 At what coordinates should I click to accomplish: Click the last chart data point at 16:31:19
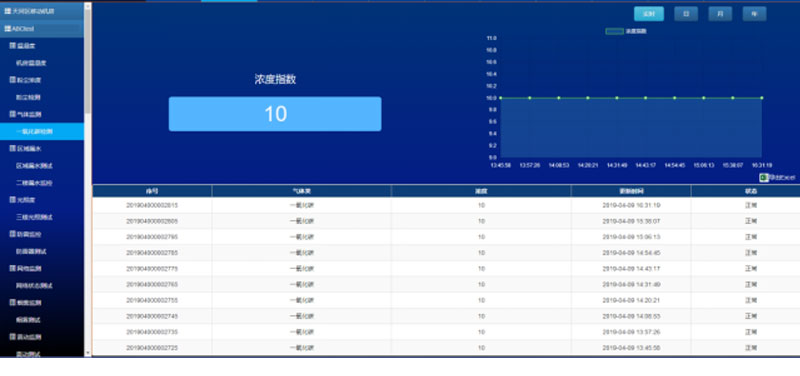[762, 97]
